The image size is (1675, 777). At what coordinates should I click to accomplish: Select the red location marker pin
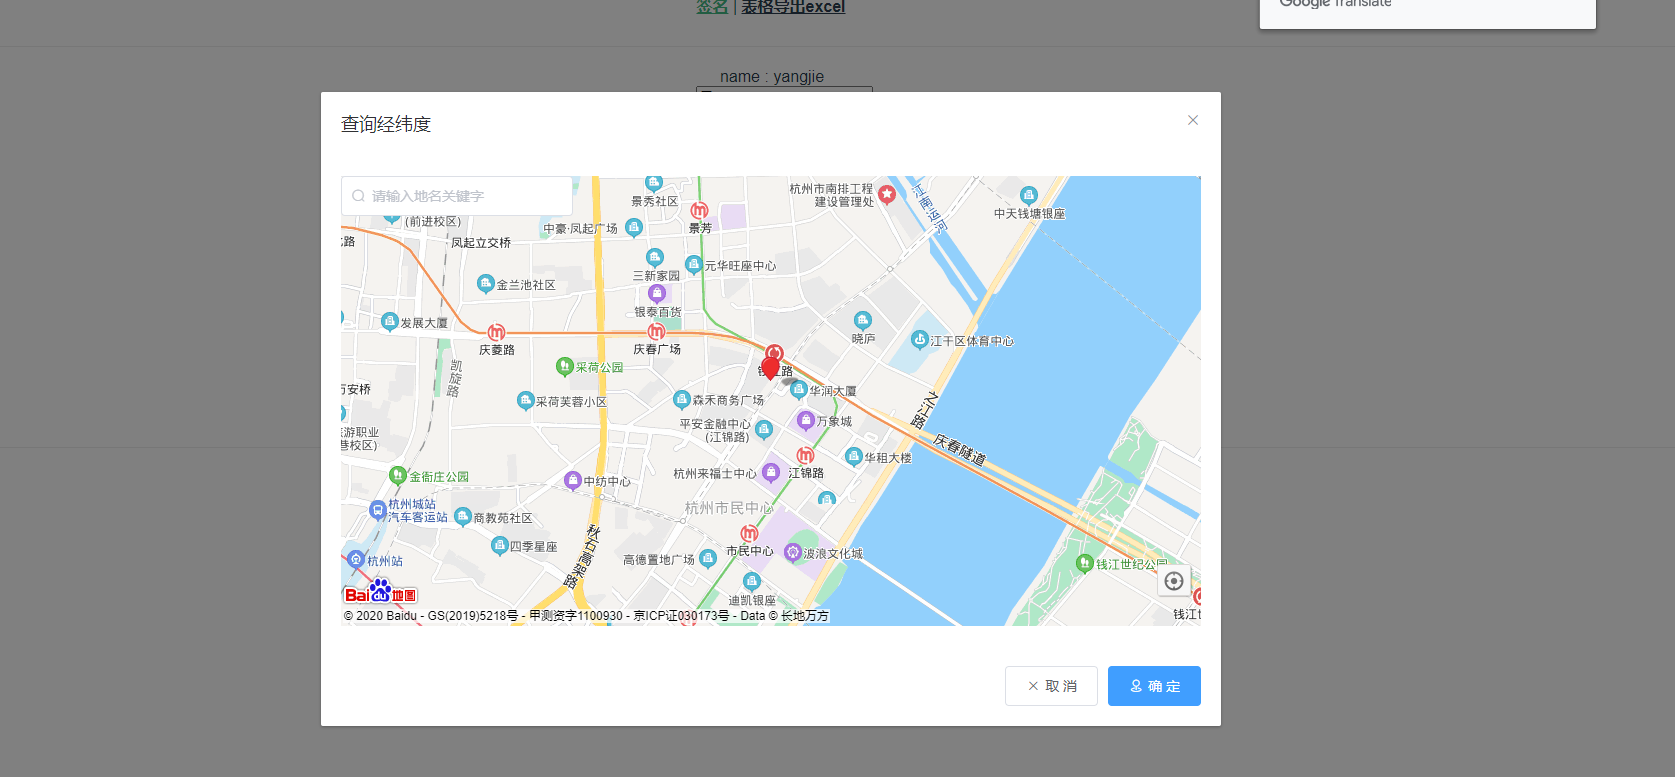coord(770,367)
